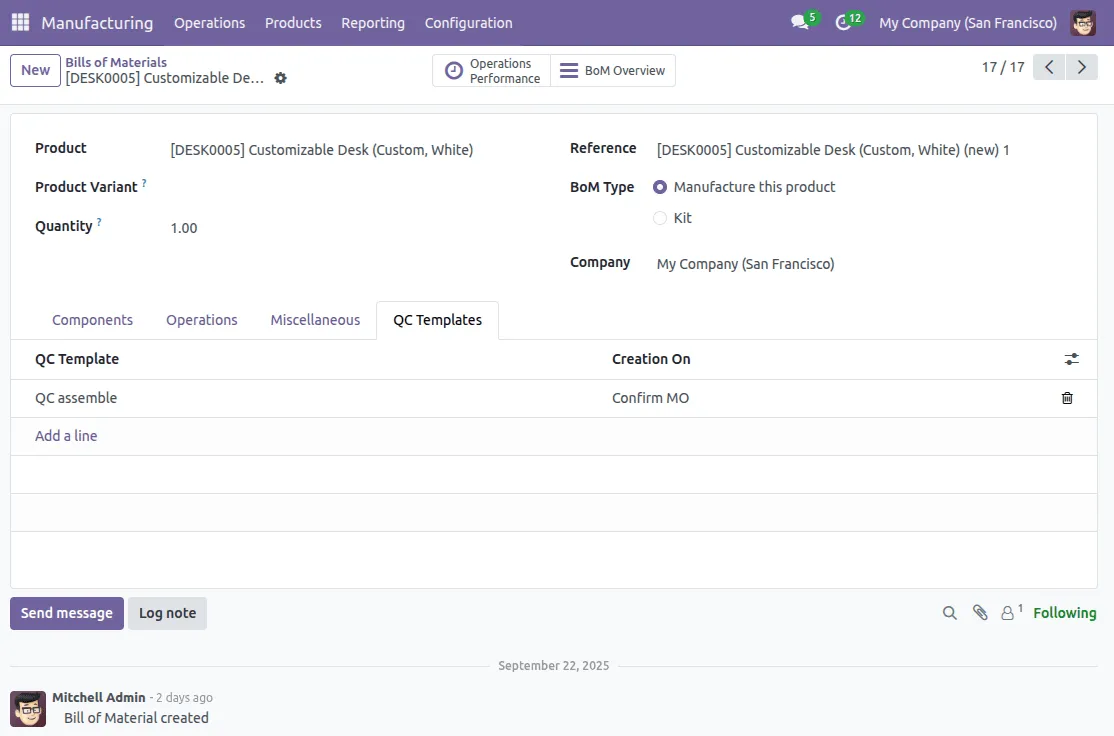
Task: Switch to the Operations tab
Action: tap(202, 320)
